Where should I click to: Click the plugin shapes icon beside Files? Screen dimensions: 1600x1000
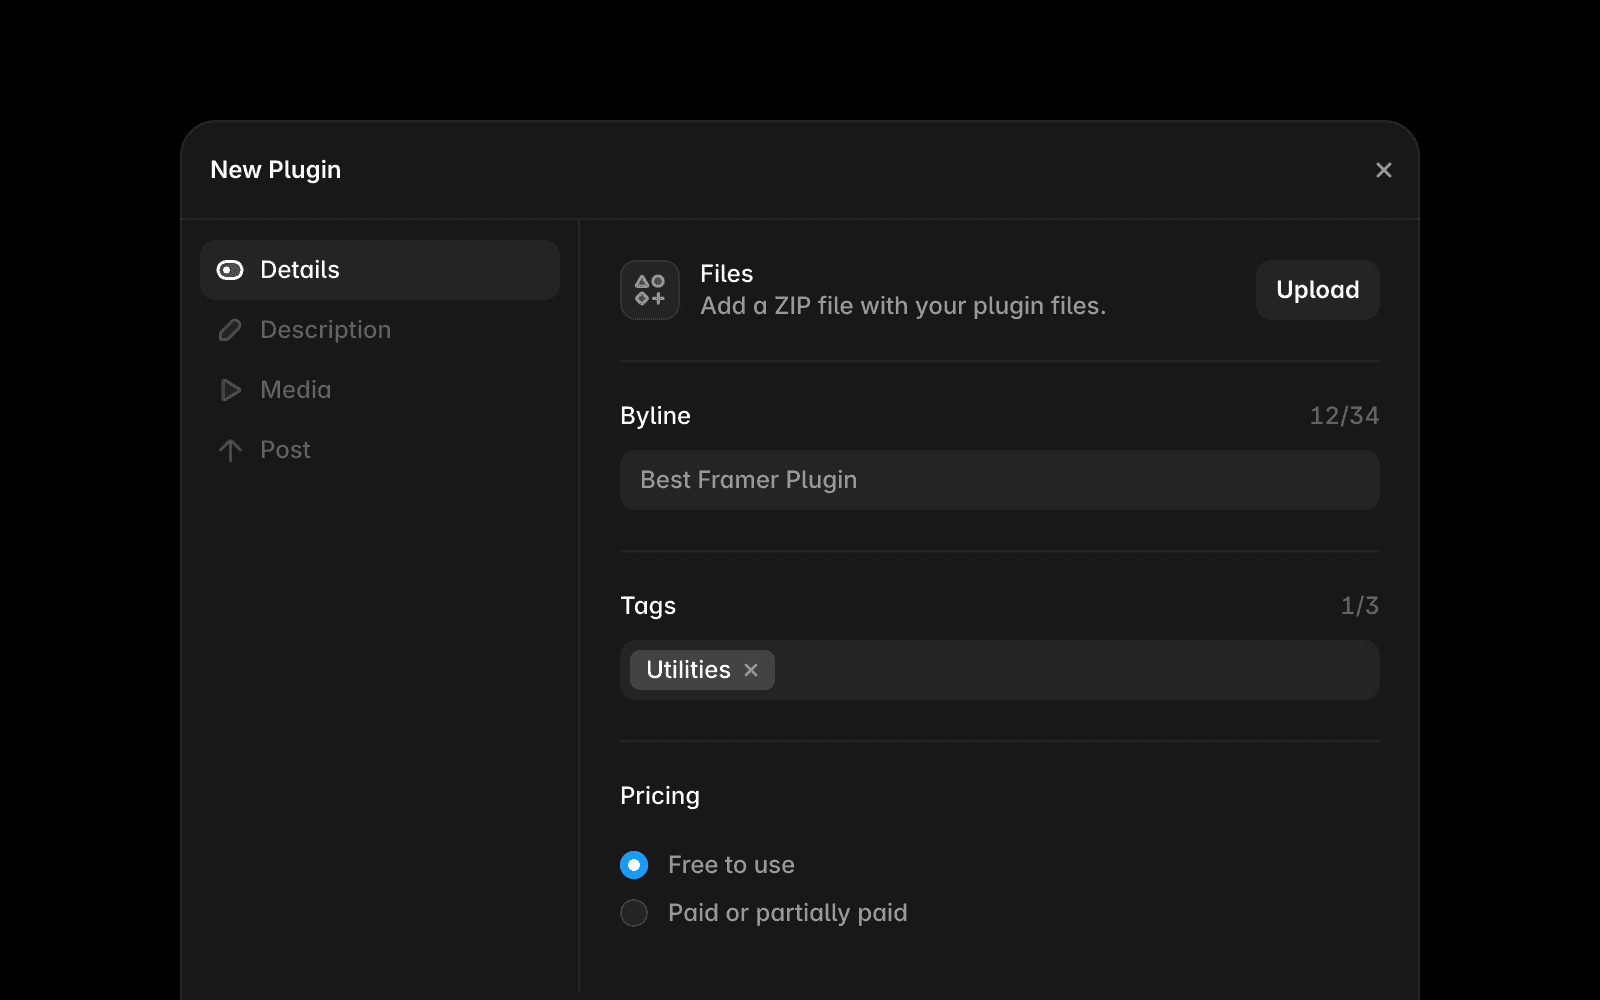tap(650, 290)
